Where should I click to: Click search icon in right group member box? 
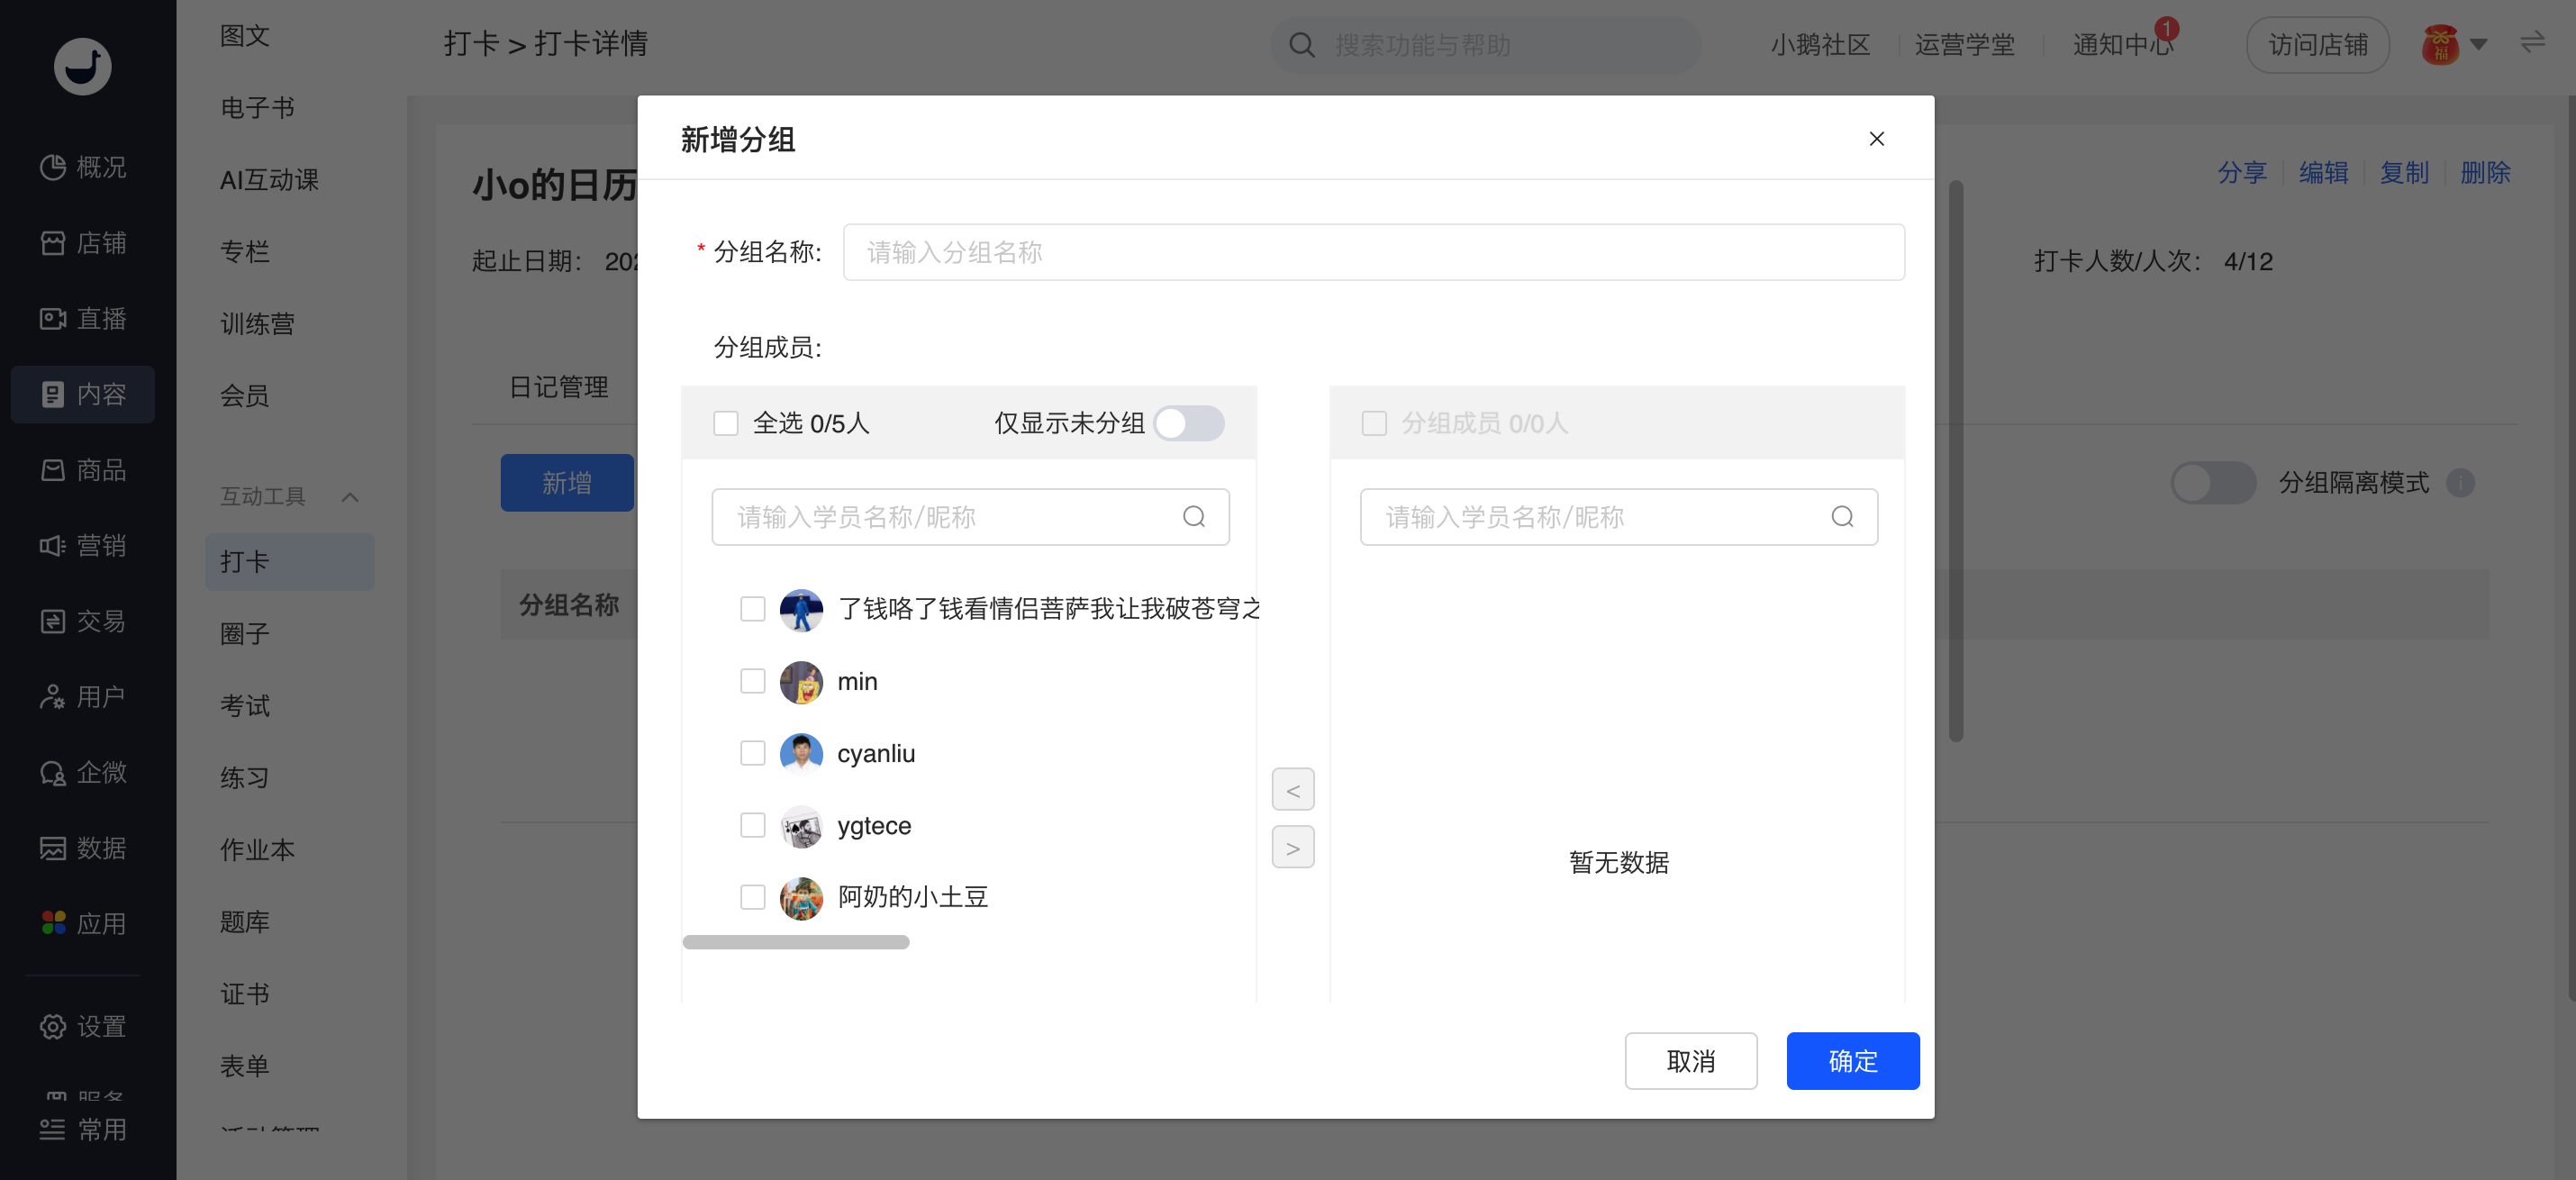1841,517
